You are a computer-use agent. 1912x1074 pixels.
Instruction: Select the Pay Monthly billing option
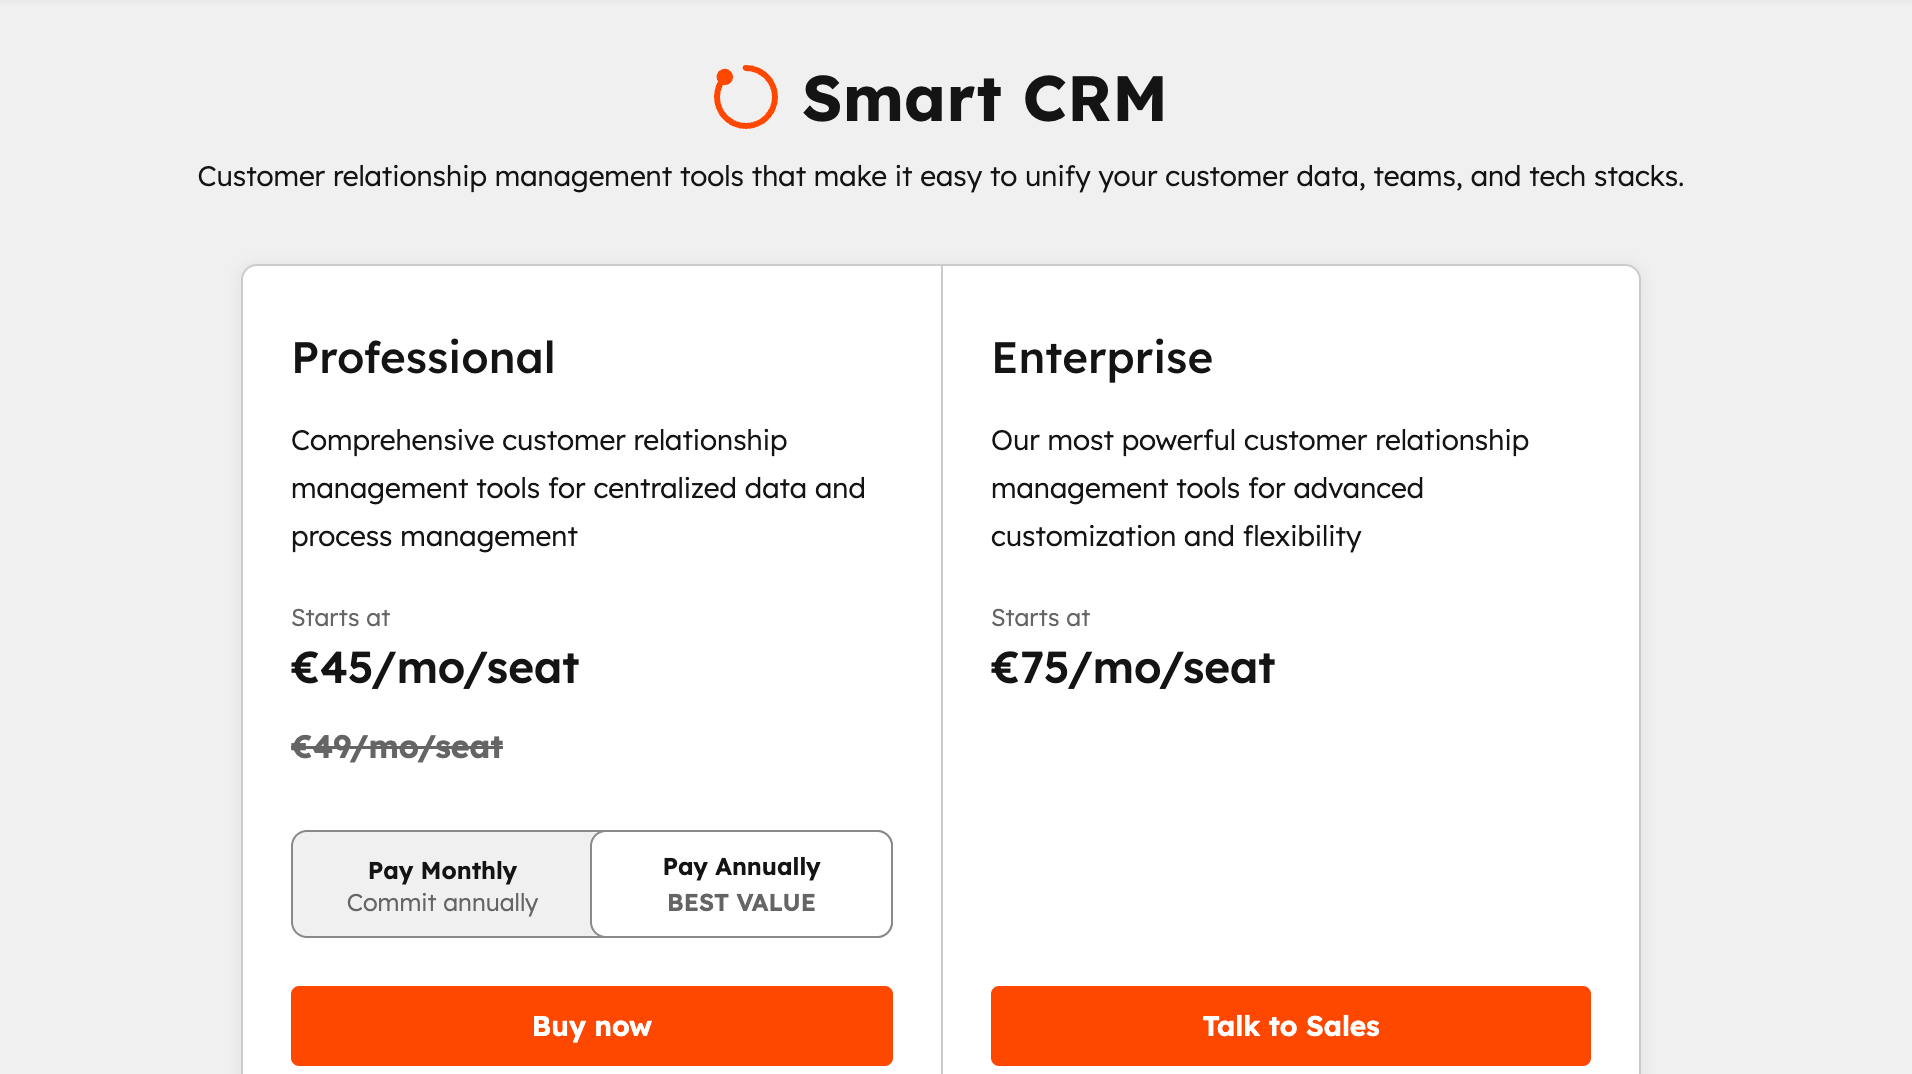(x=441, y=884)
